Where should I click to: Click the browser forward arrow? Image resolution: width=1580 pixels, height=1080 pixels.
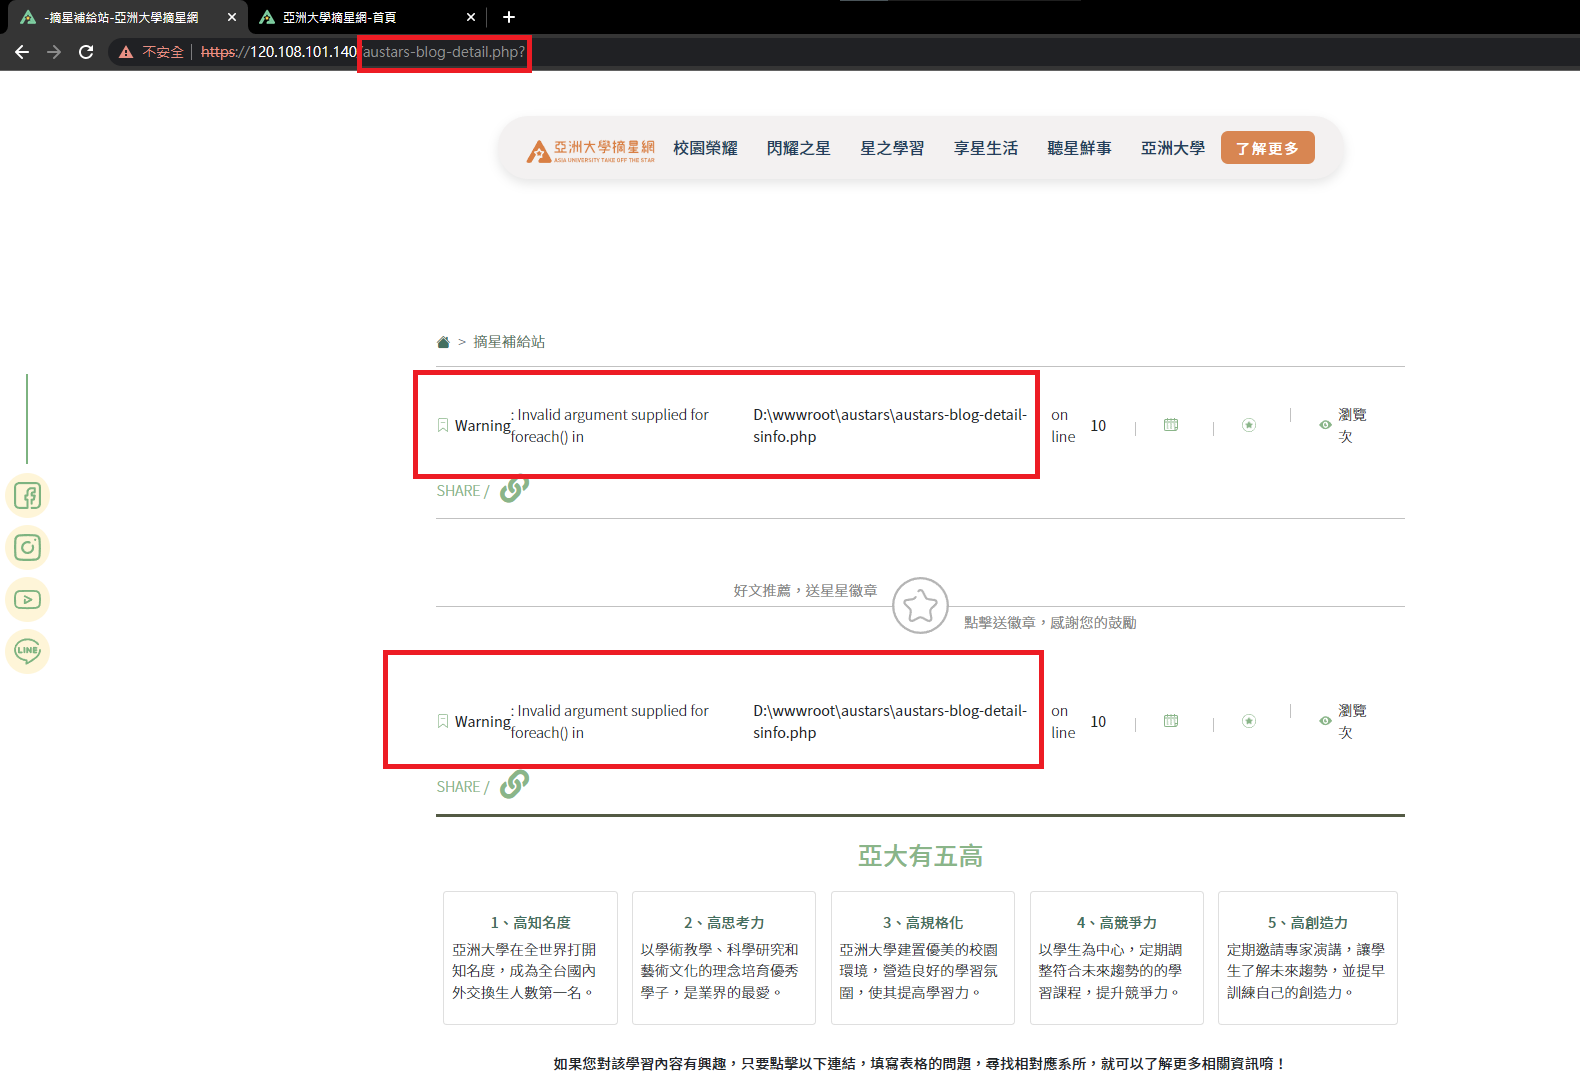click(54, 52)
